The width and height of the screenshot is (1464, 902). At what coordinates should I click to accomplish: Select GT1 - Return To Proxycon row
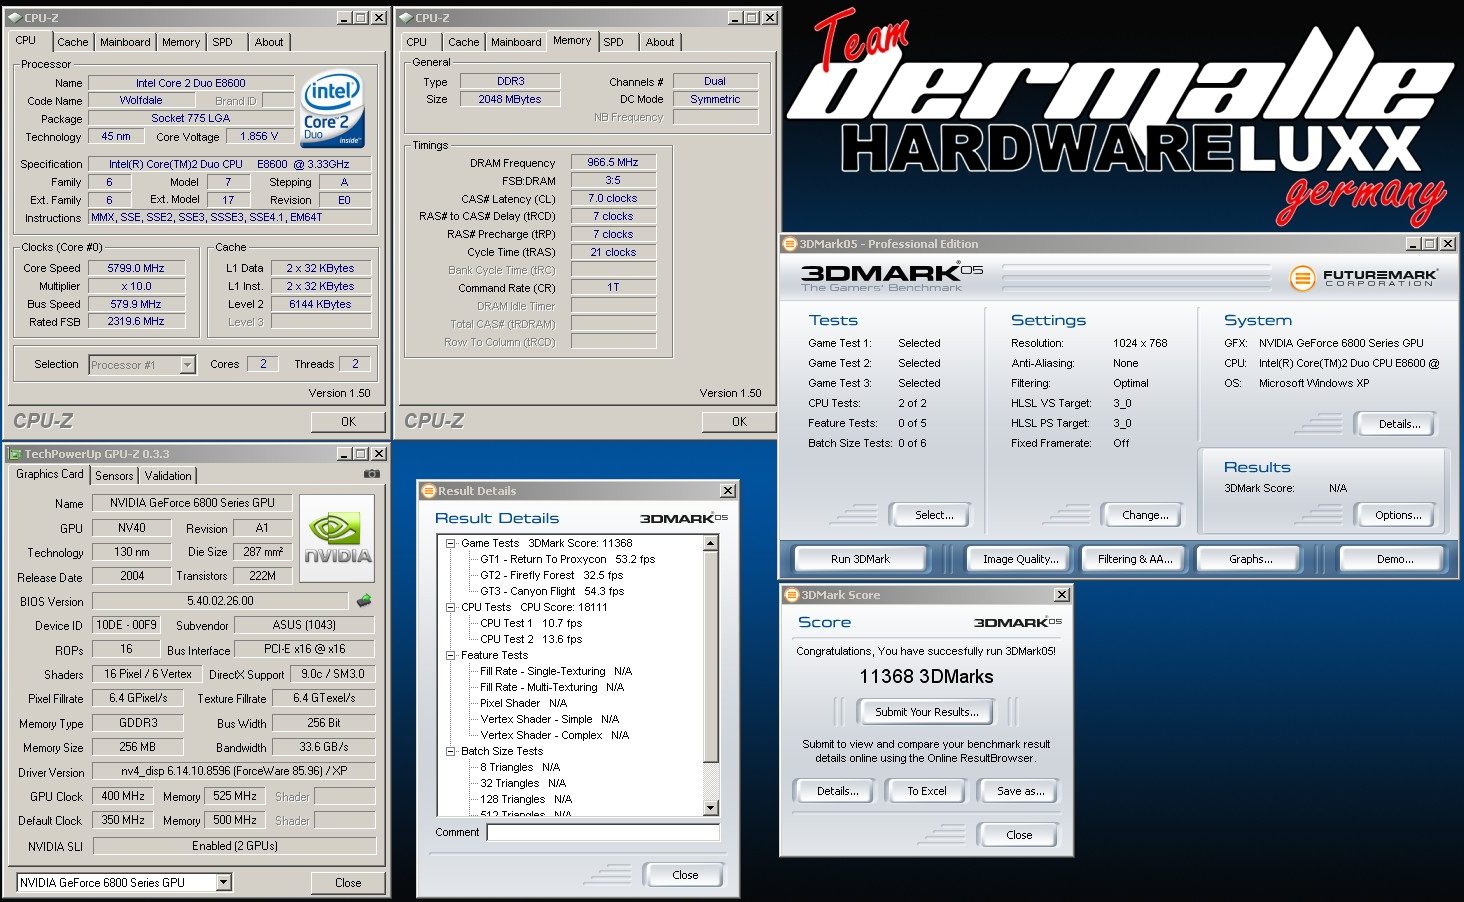567,559
